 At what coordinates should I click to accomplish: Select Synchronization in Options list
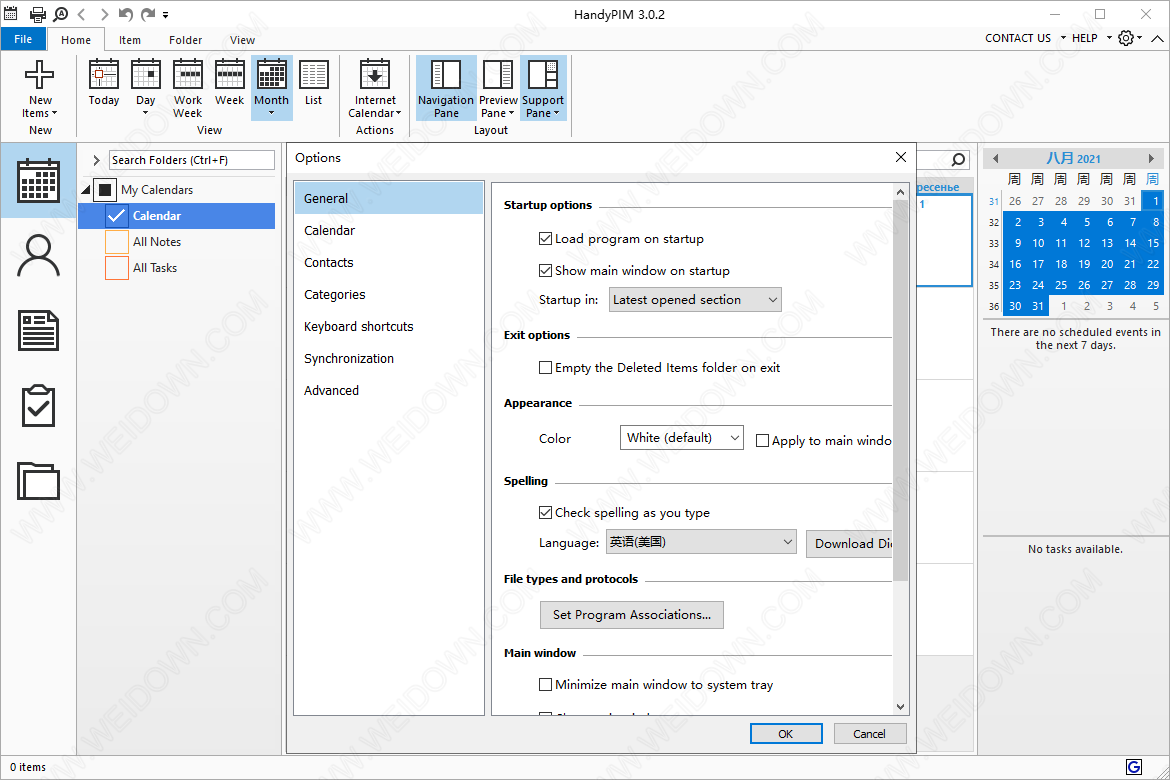(x=389, y=358)
